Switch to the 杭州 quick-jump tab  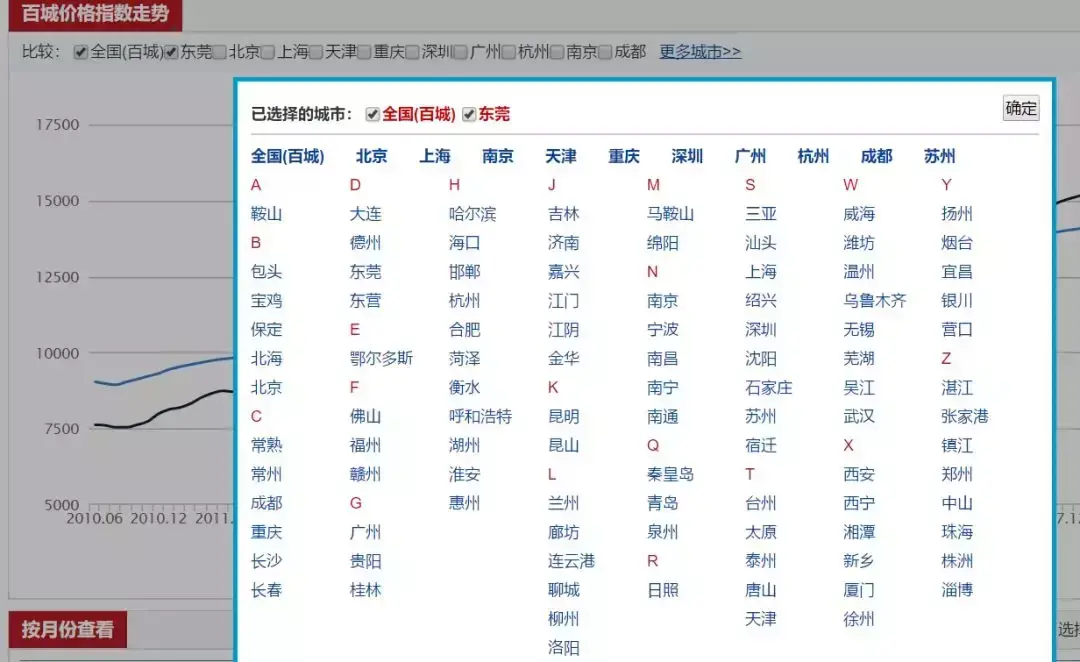point(813,156)
